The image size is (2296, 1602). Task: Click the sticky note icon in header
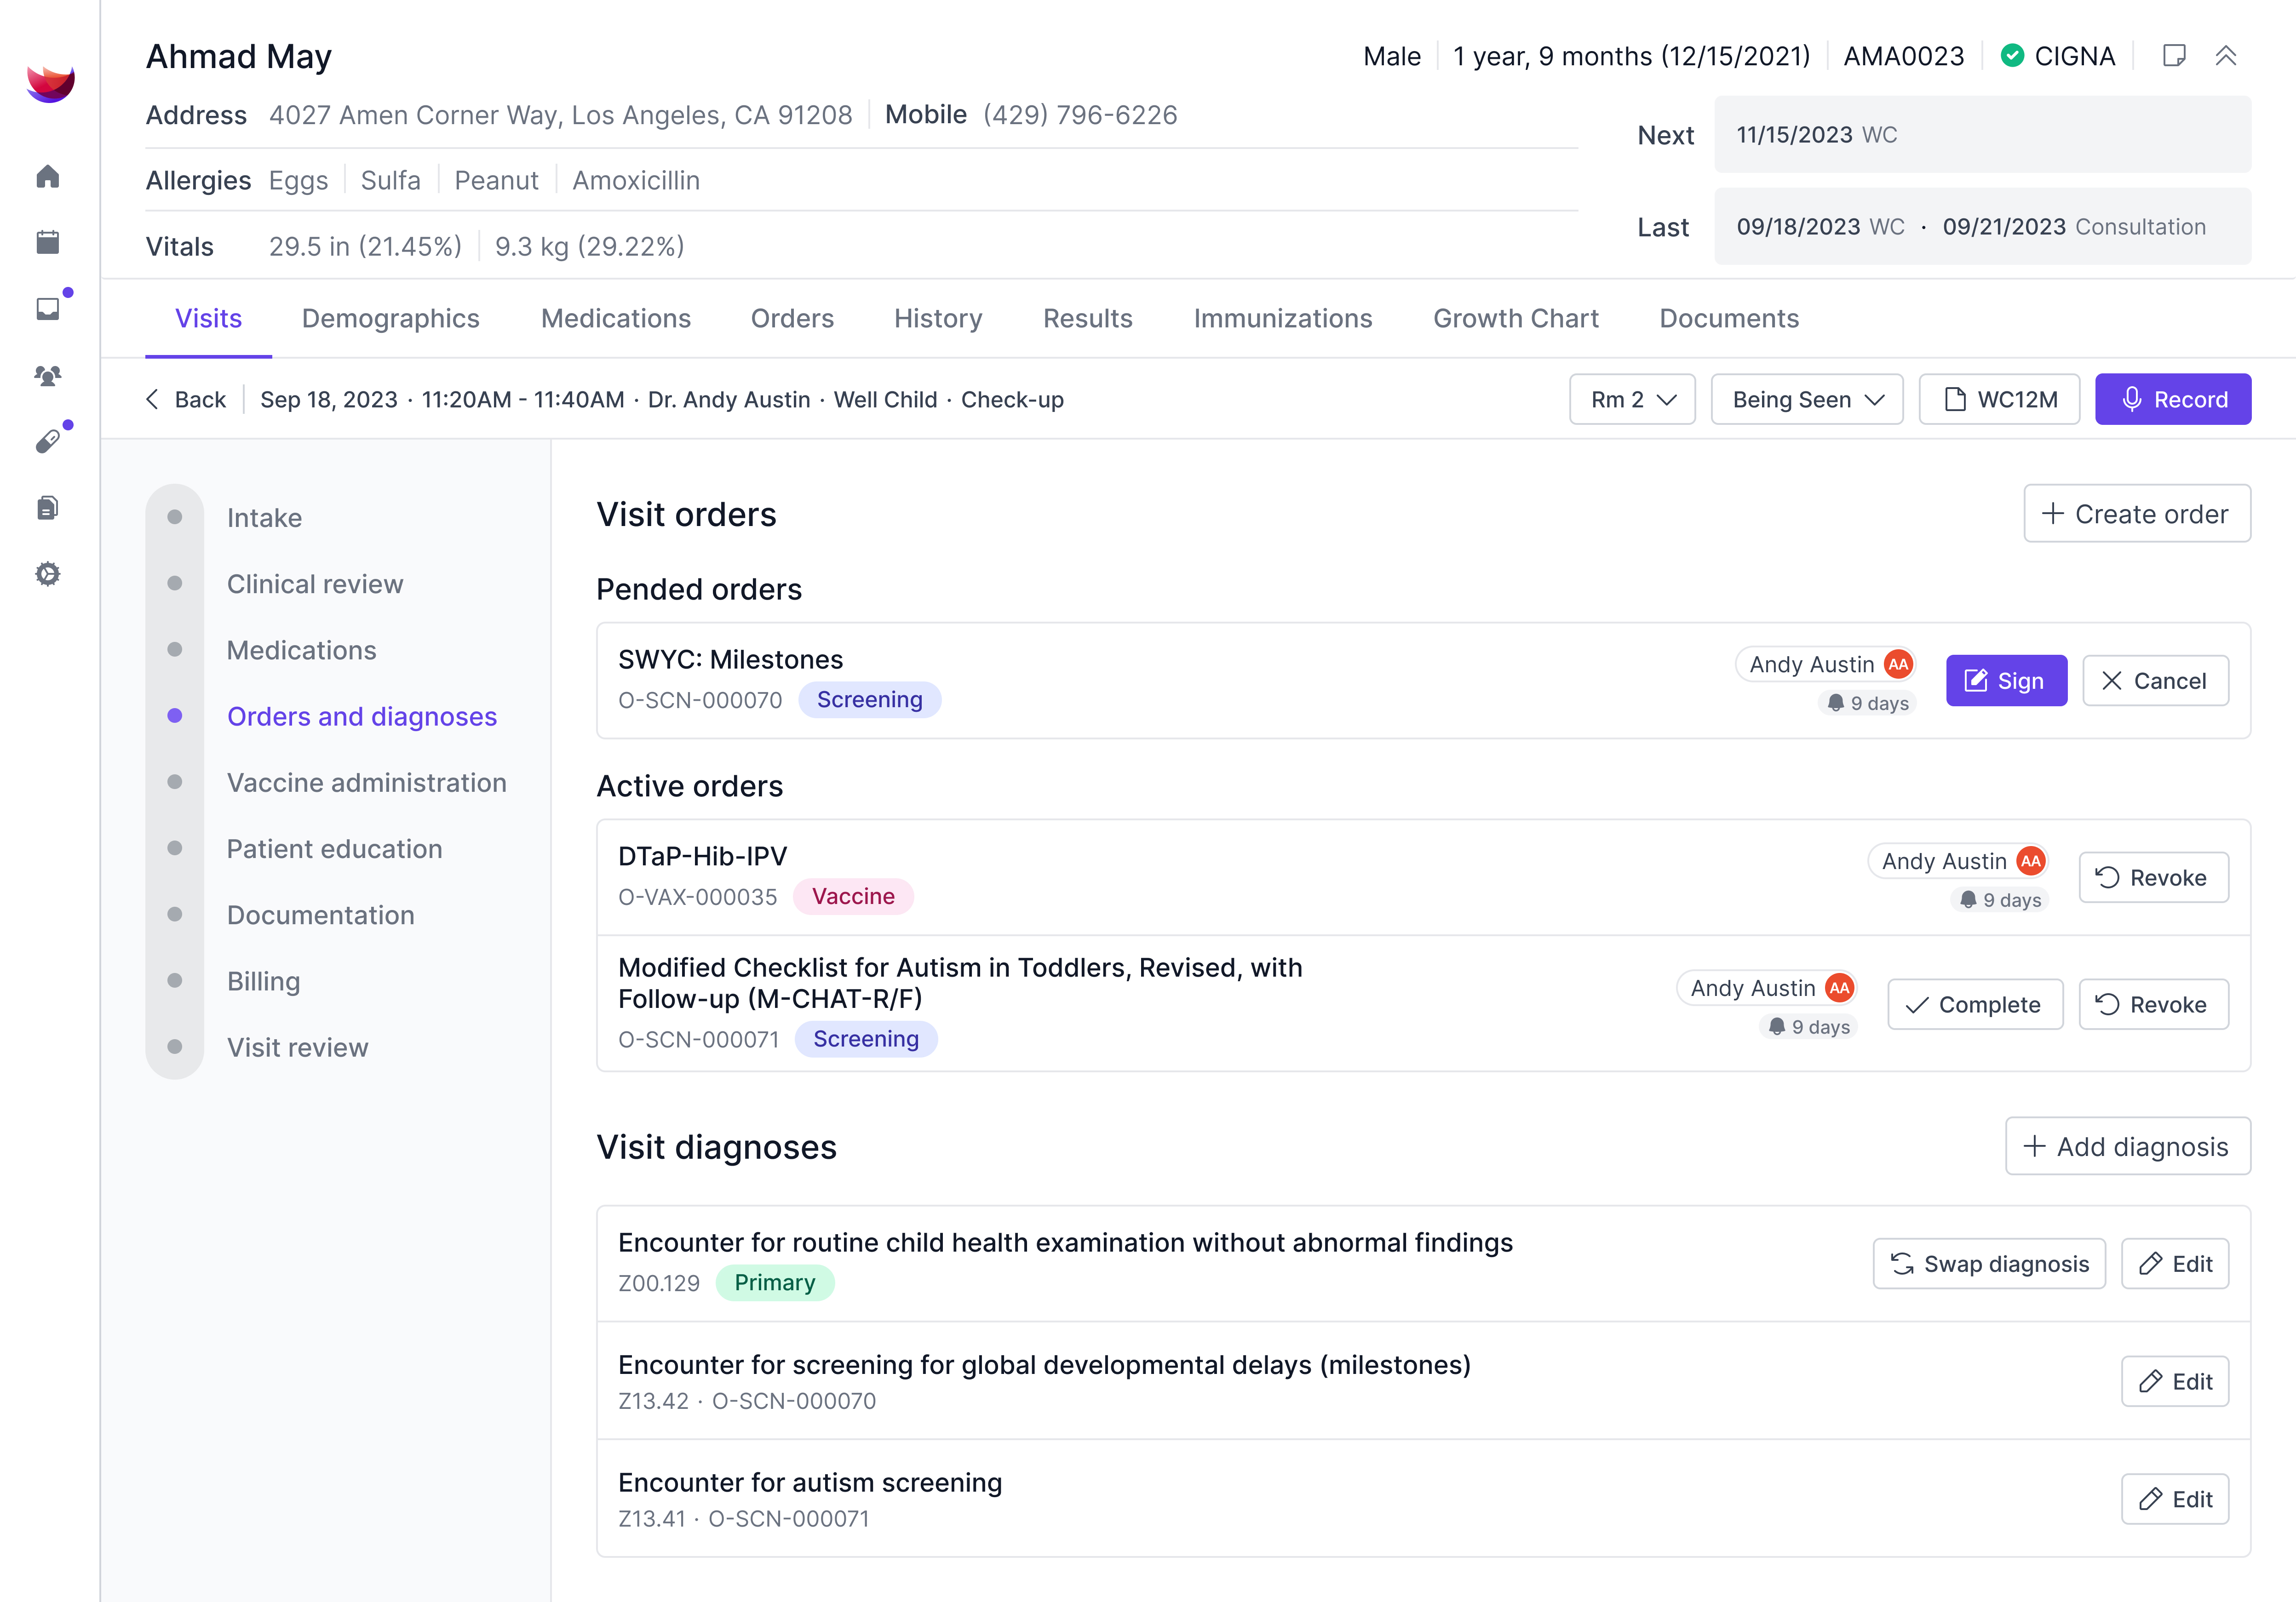point(2173,56)
